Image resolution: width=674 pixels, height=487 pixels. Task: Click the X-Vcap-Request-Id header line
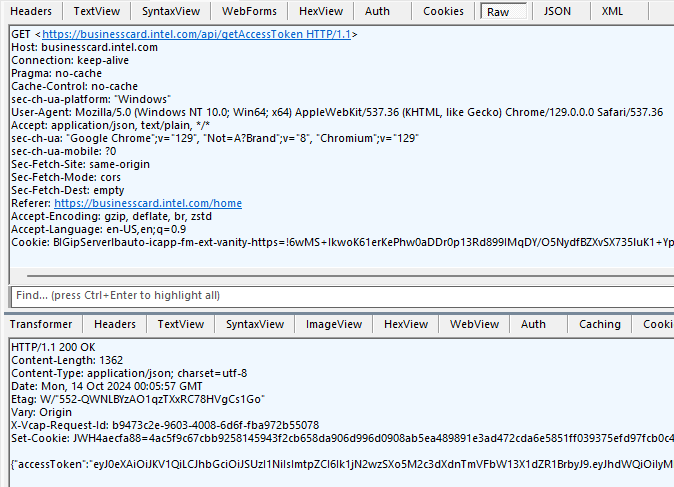coord(165,425)
